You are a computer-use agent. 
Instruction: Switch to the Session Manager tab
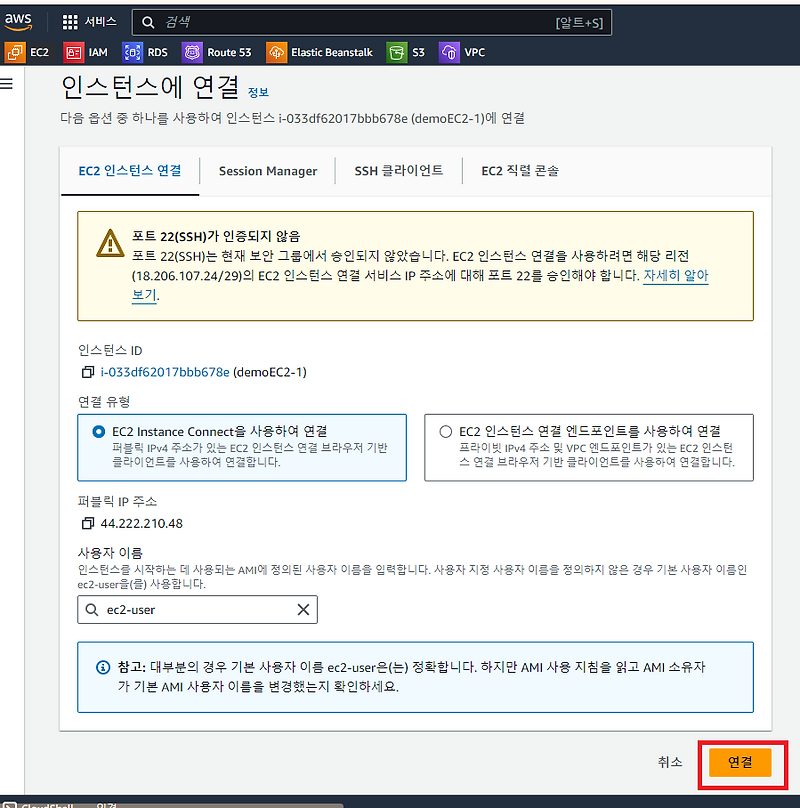pos(268,171)
